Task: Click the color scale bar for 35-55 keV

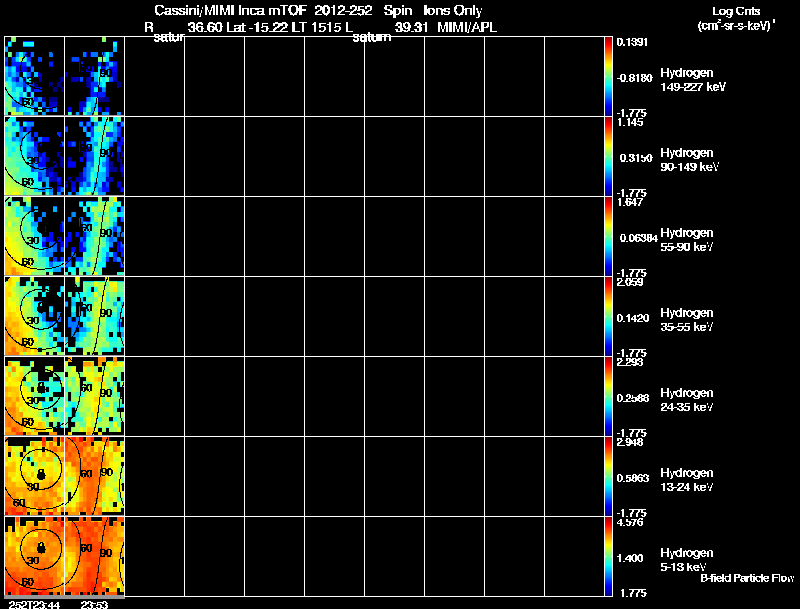Action: pos(608,316)
